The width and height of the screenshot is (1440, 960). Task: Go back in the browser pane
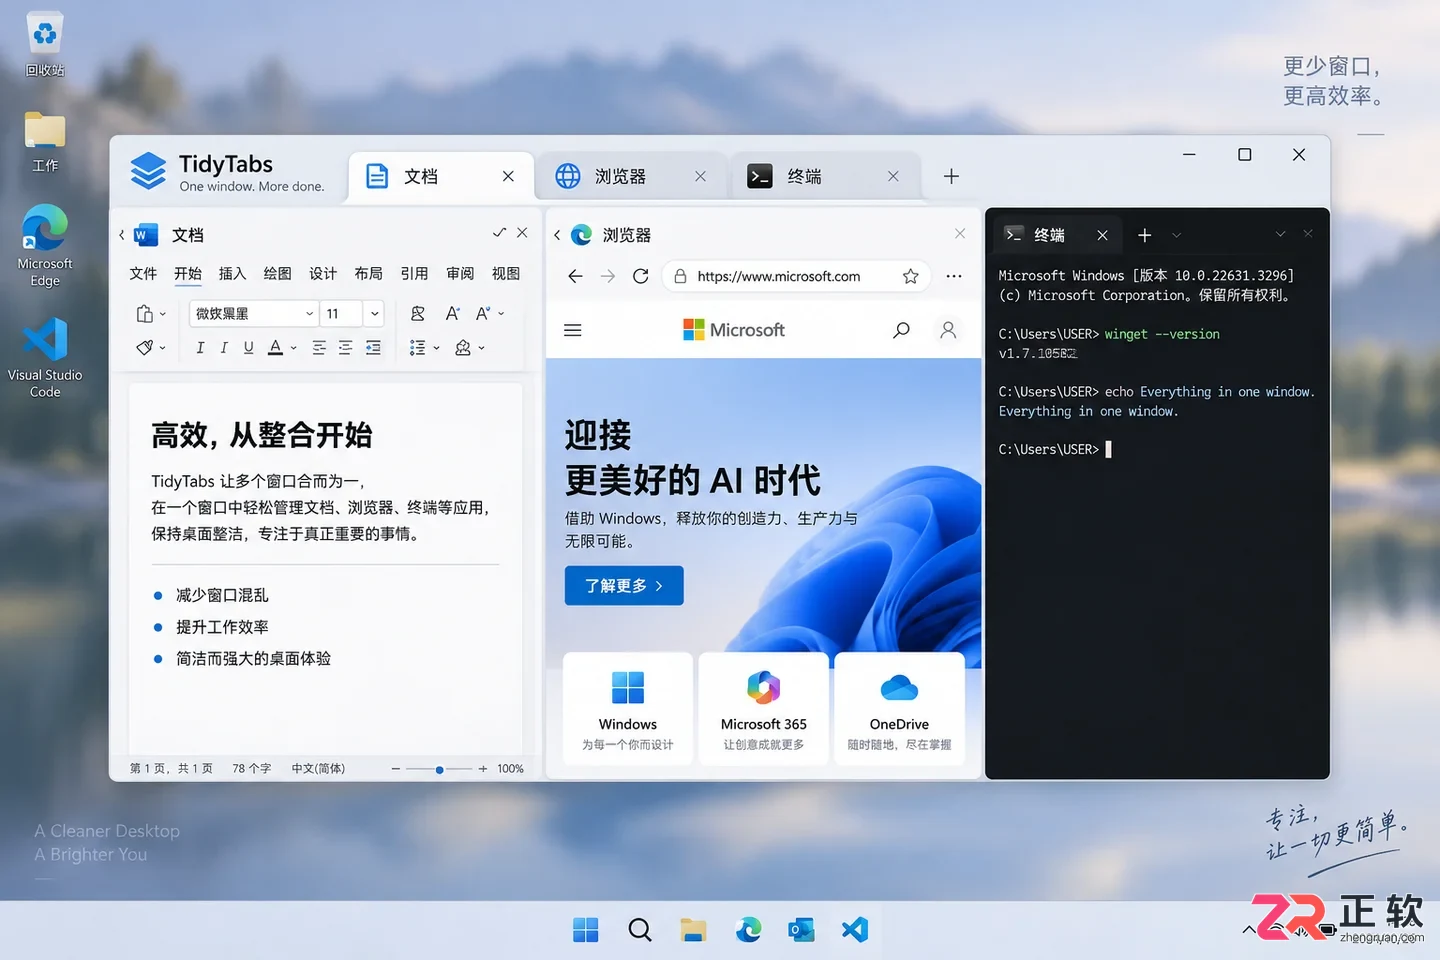tap(575, 276)
